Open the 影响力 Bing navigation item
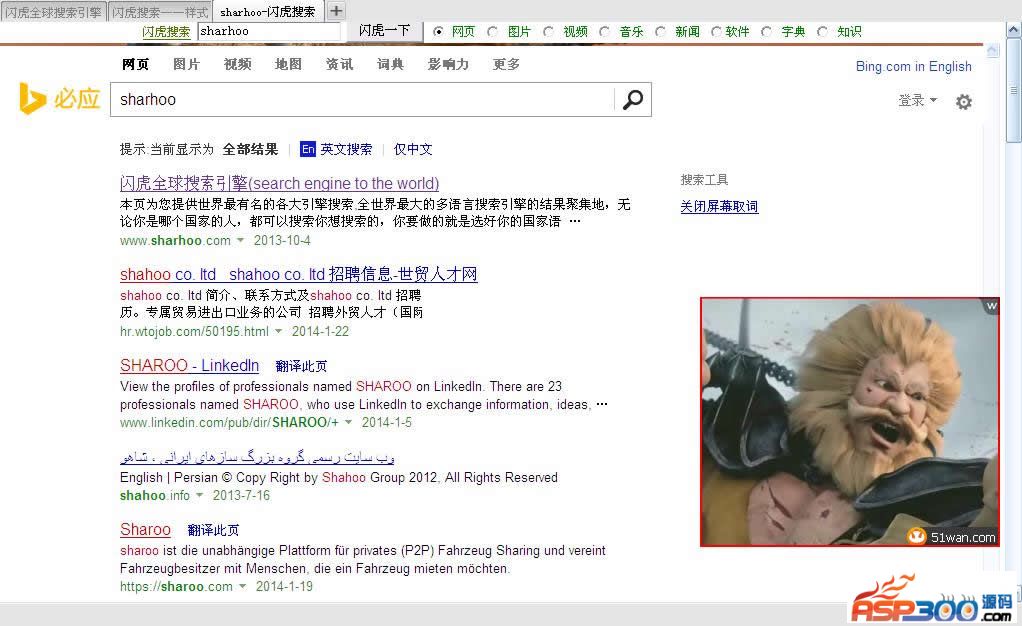Image resolution: width=1022 pixels, height=626 pixels. point(448,64)
